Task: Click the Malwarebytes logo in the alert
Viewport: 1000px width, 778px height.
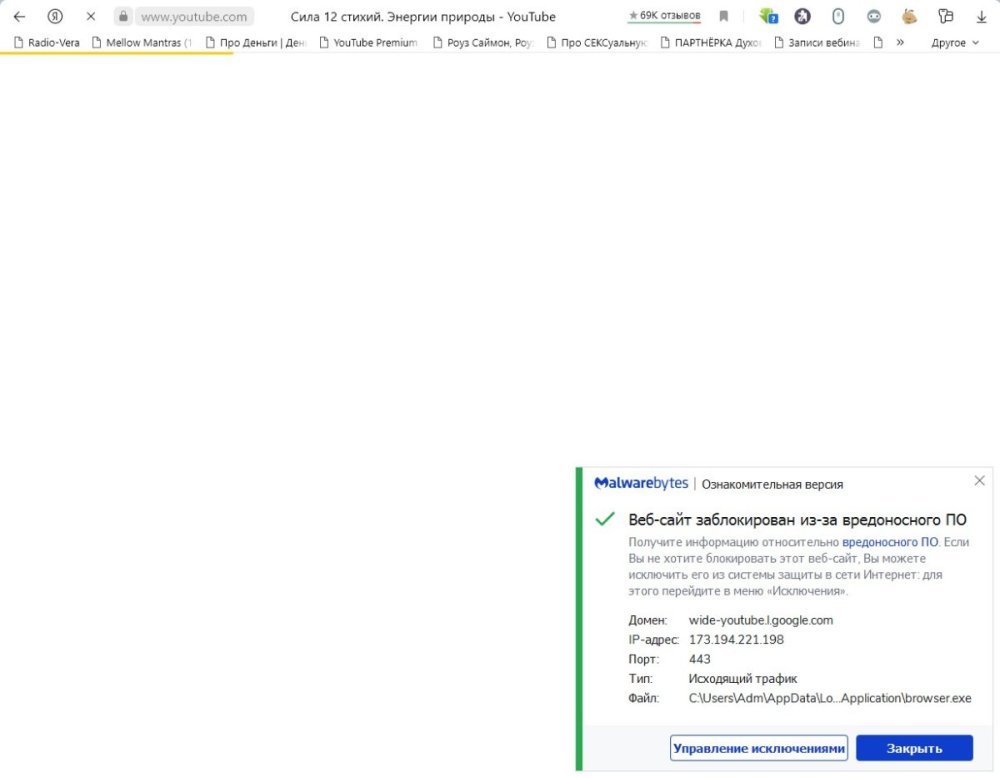Action: (x=641, y=482)
